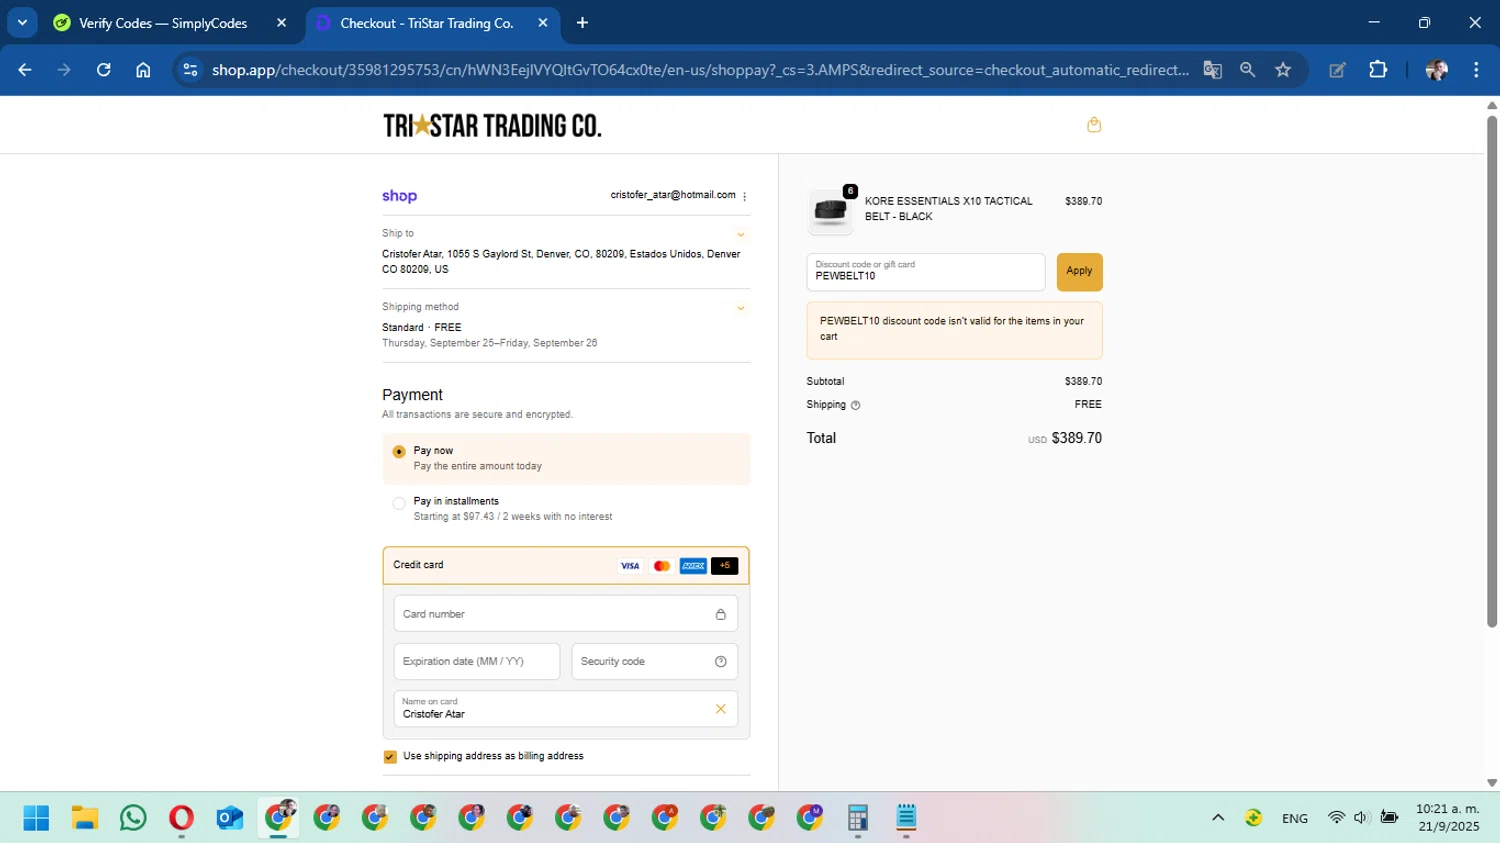1500x843 pixels.
Task: Open the Windows Start menu
Action: pyautogui.click(x=36, y=818)
